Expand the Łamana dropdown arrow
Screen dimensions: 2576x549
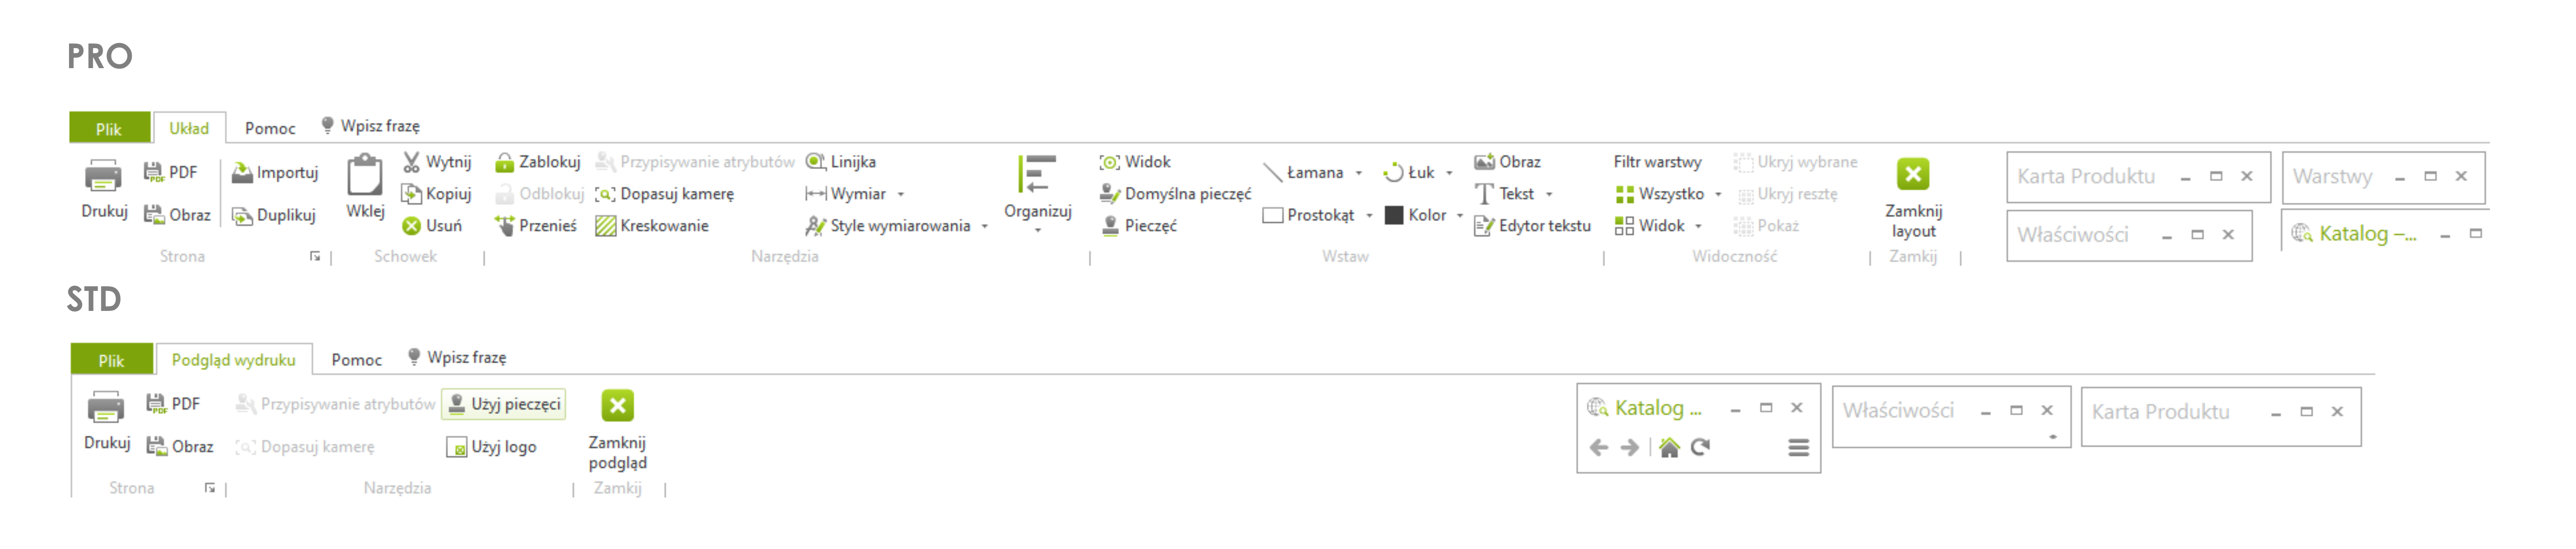pyautogui.click(x=1358, y=173)
